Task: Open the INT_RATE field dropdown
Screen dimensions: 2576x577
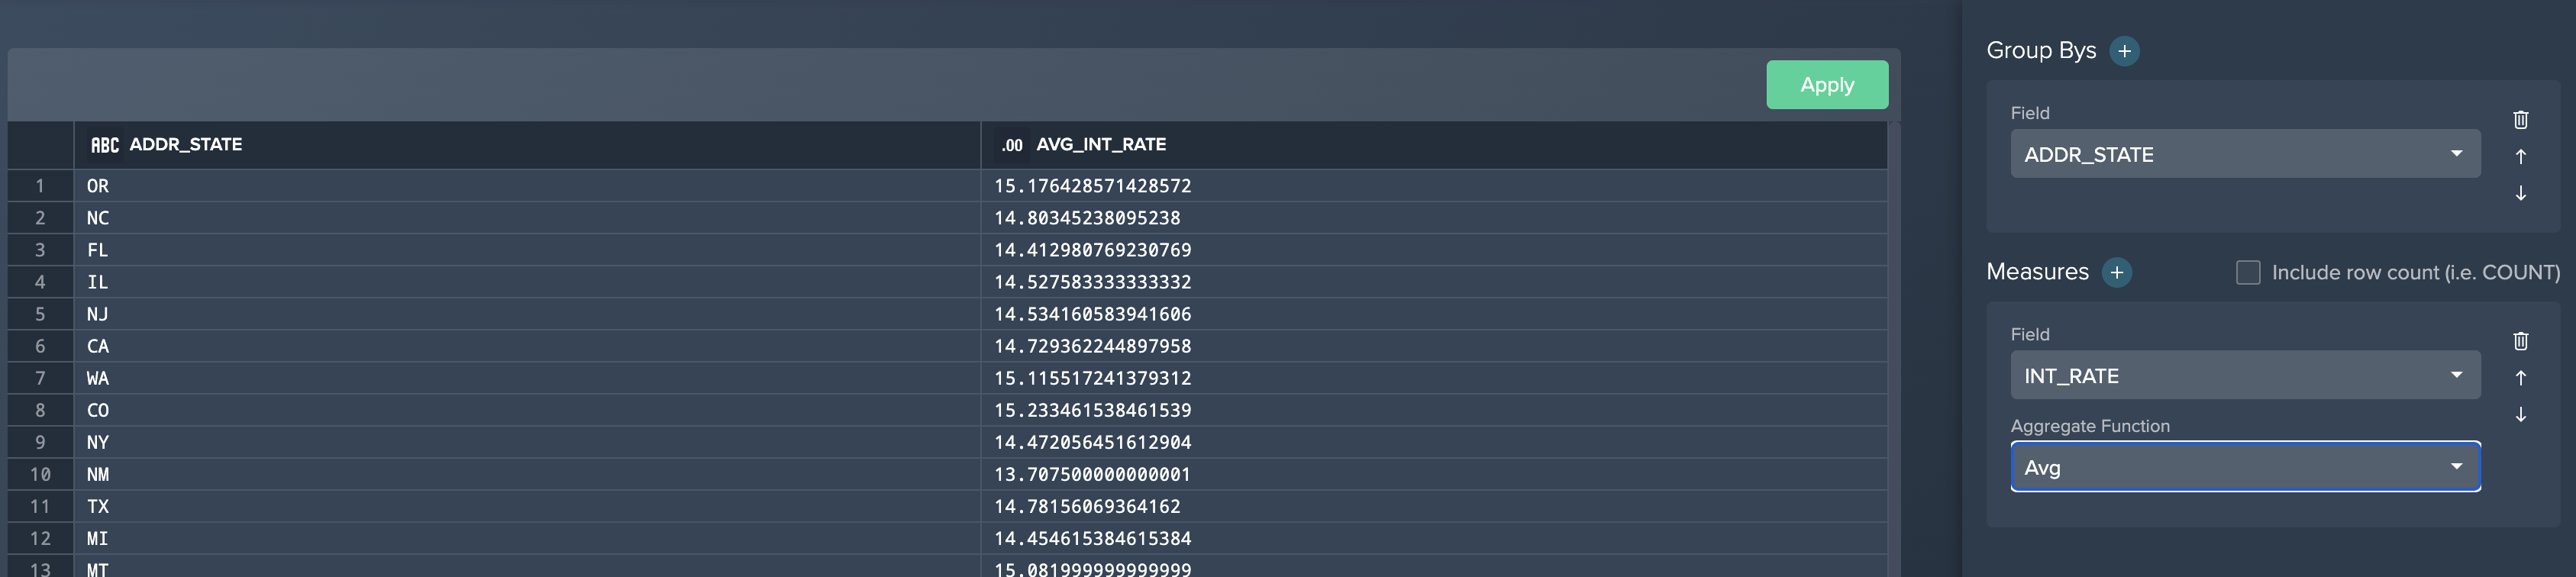Action: (2244, 376)
